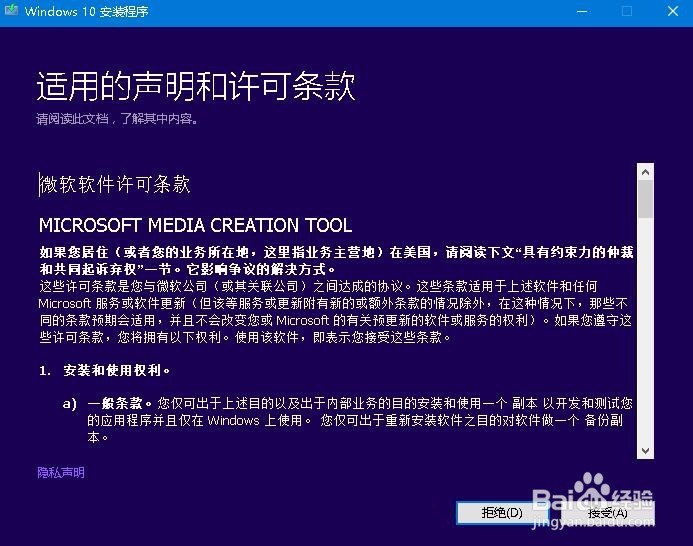Screen dimensions: 693x546
Task: Click the MICROSOFT MEDIA CREATION TOOL heading
Action: pos(195,225)
